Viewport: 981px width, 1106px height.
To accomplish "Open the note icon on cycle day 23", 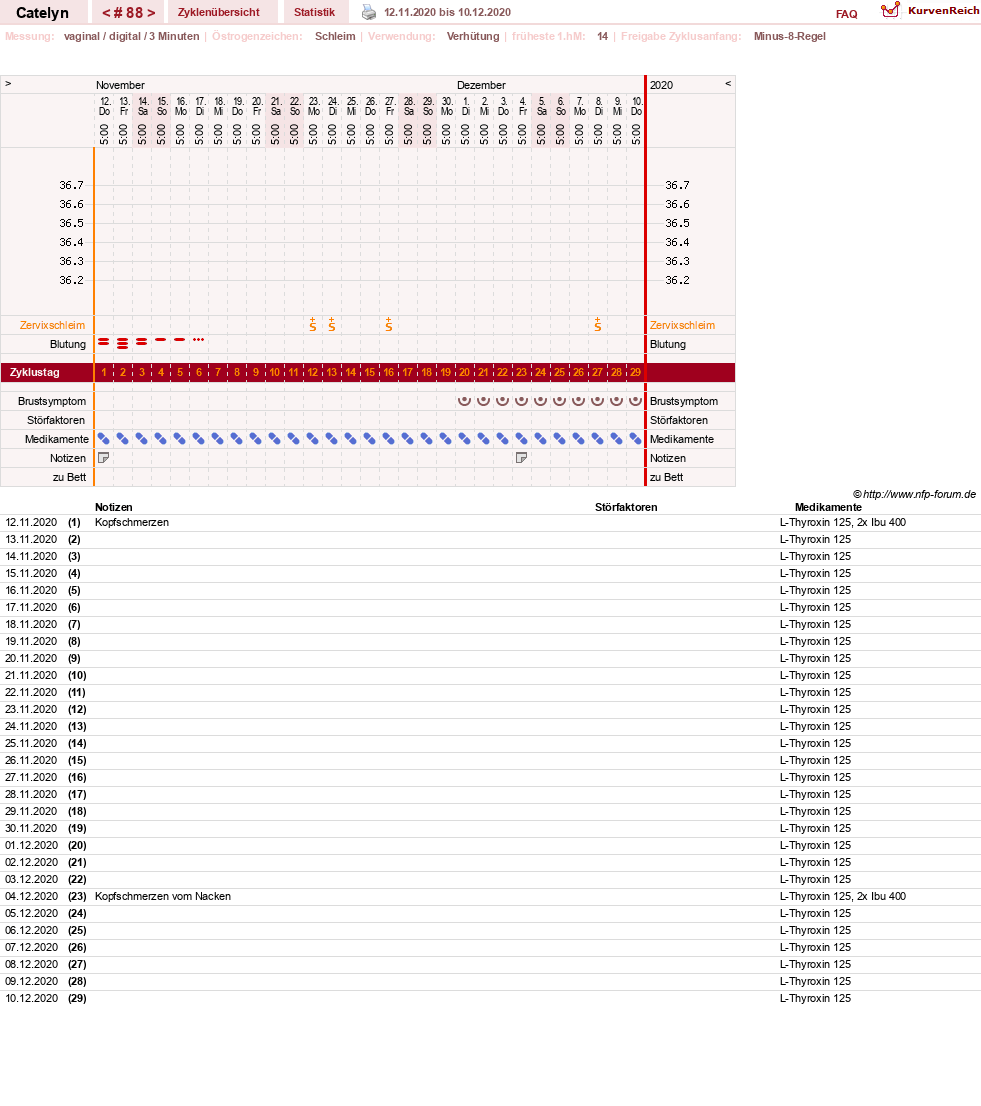I will pyautogui.click(x=522, y=458).
